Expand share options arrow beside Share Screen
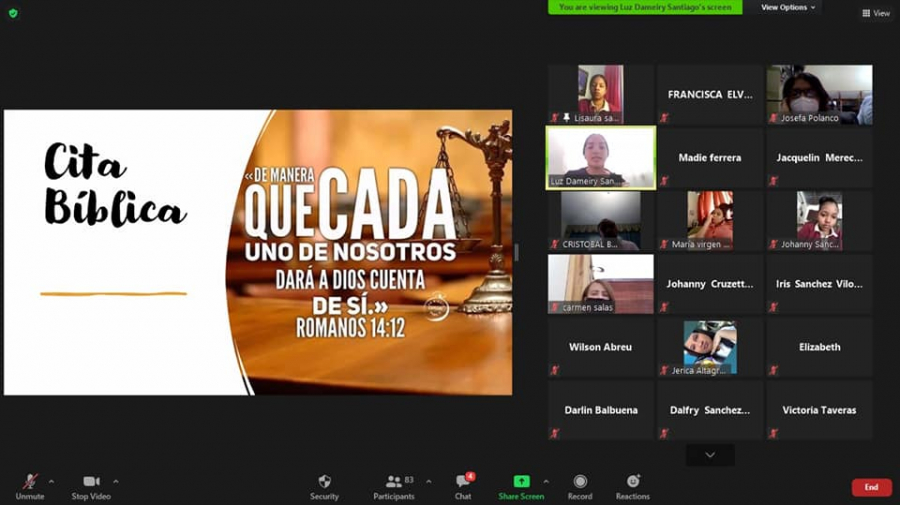Image resolution: width=900 pixels, height=505 pixels. pyautogui.click(x=545, y=481)
